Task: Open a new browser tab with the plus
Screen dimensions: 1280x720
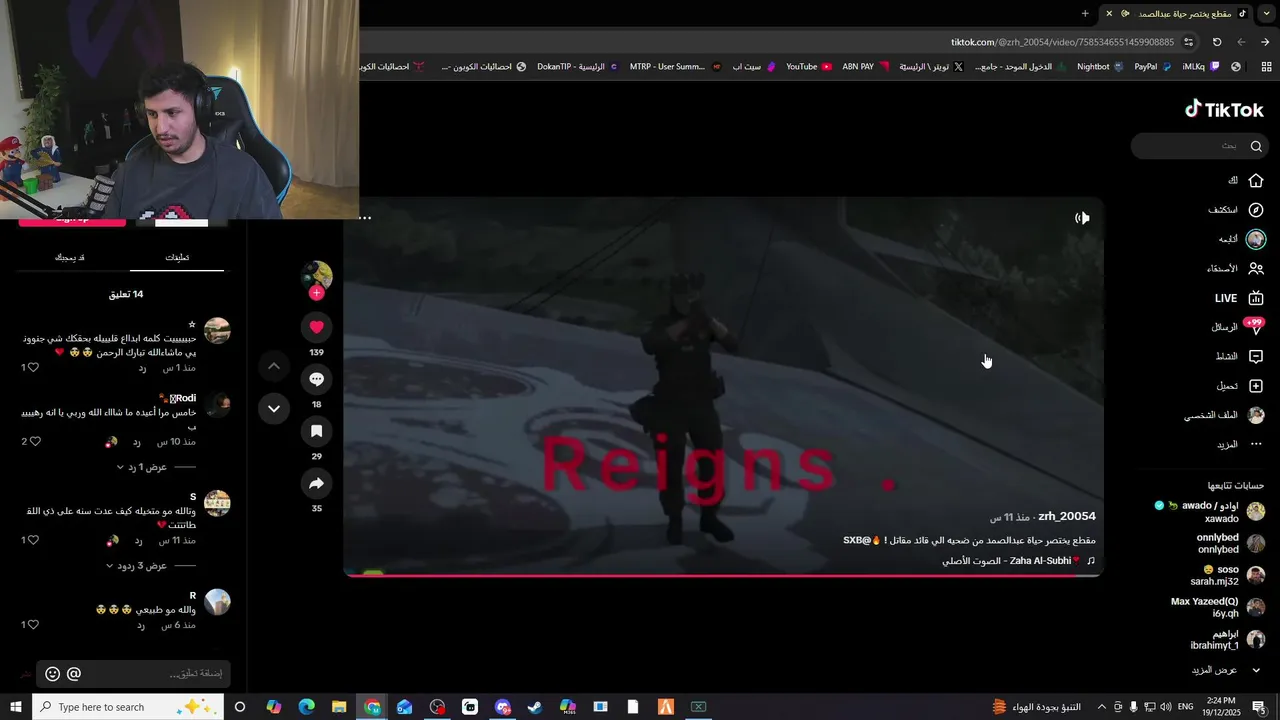Action: (x=1085, y=13)
